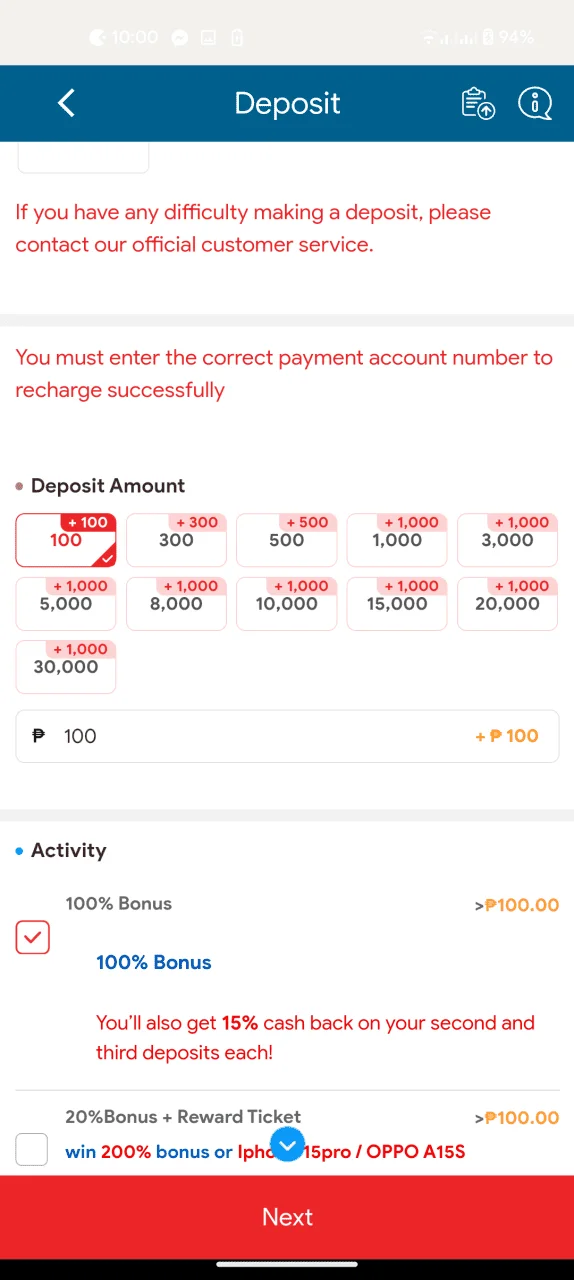The width and height of the screenshot is (574, 1280).
Task: Choose the 30,000 deposit amount
Action: point(66,667)
